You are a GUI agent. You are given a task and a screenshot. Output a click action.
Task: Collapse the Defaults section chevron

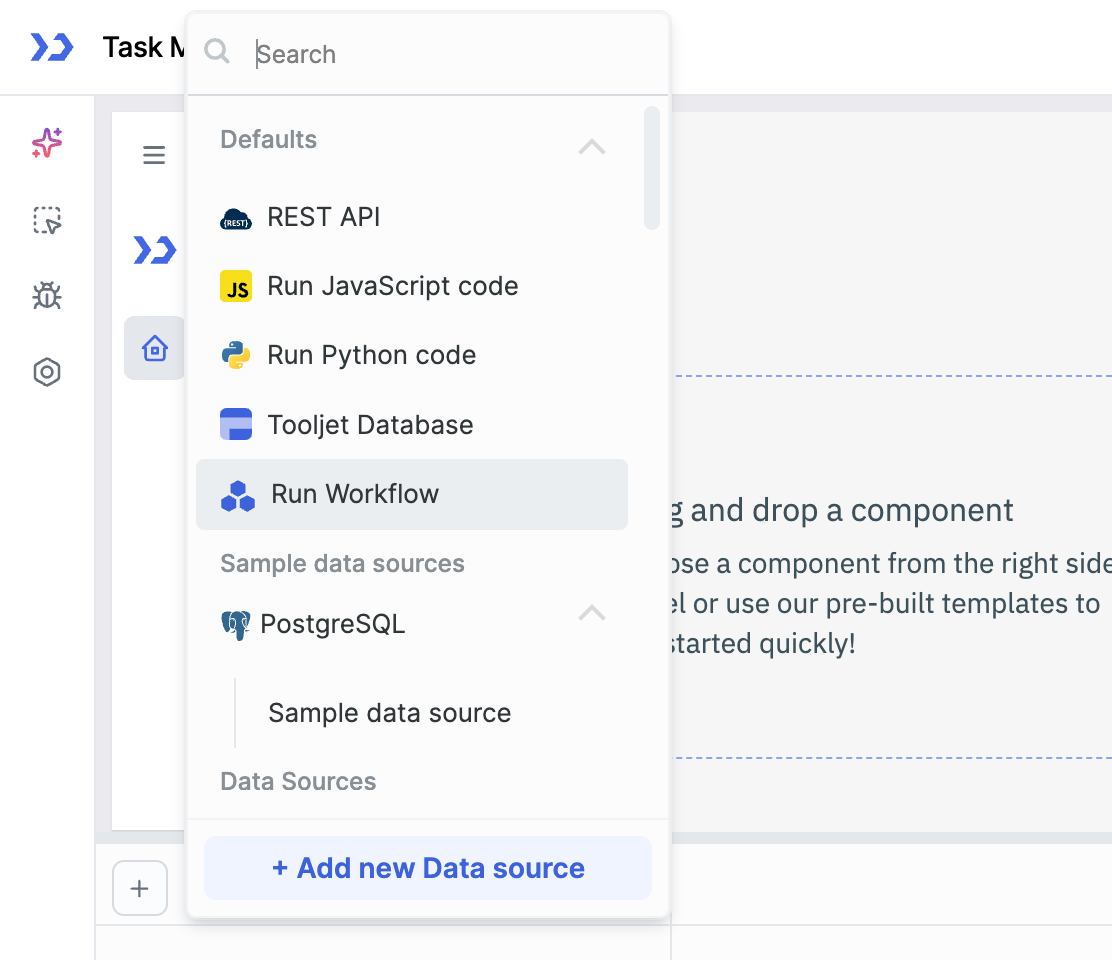tap(592, 147)
